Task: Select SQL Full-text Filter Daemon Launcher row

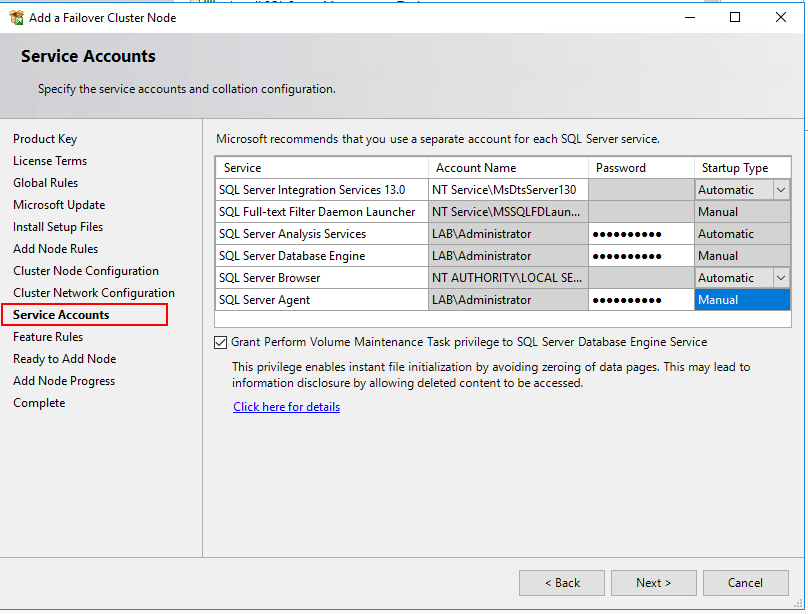Action: 322,212
